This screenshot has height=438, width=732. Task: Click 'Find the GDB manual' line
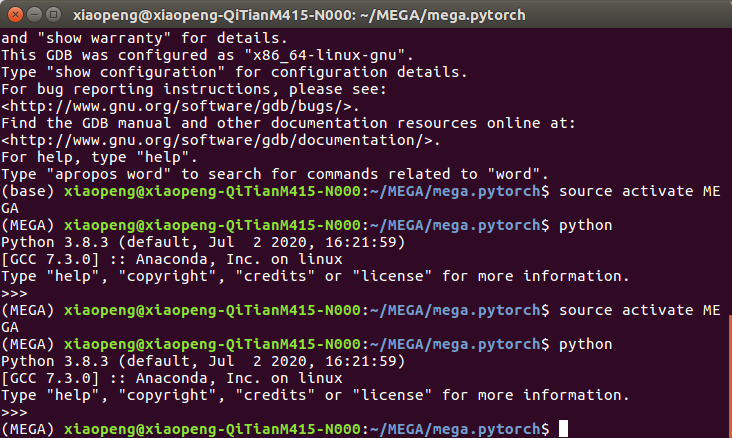tap(288, 124)
